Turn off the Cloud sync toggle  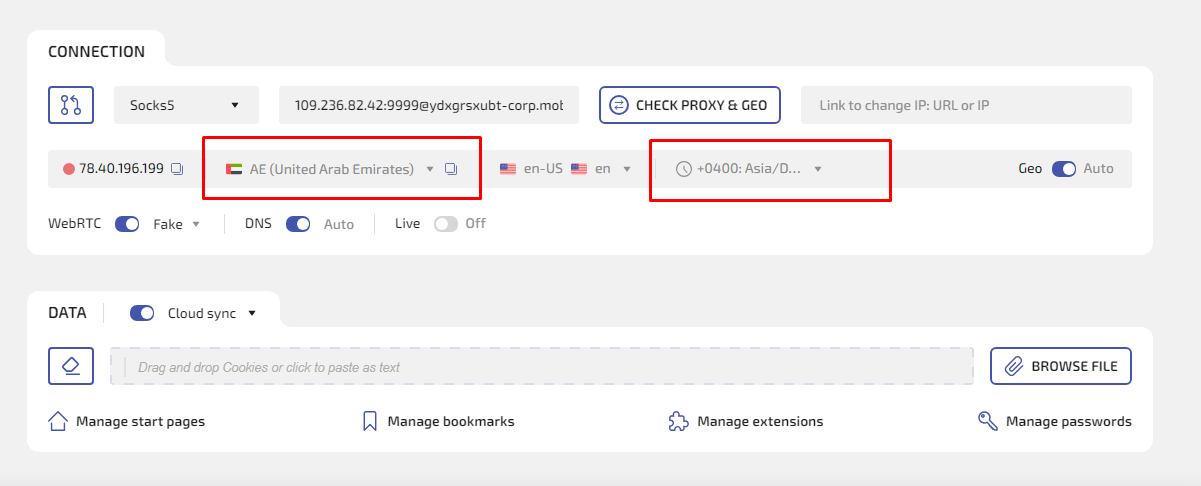point(142,313)
